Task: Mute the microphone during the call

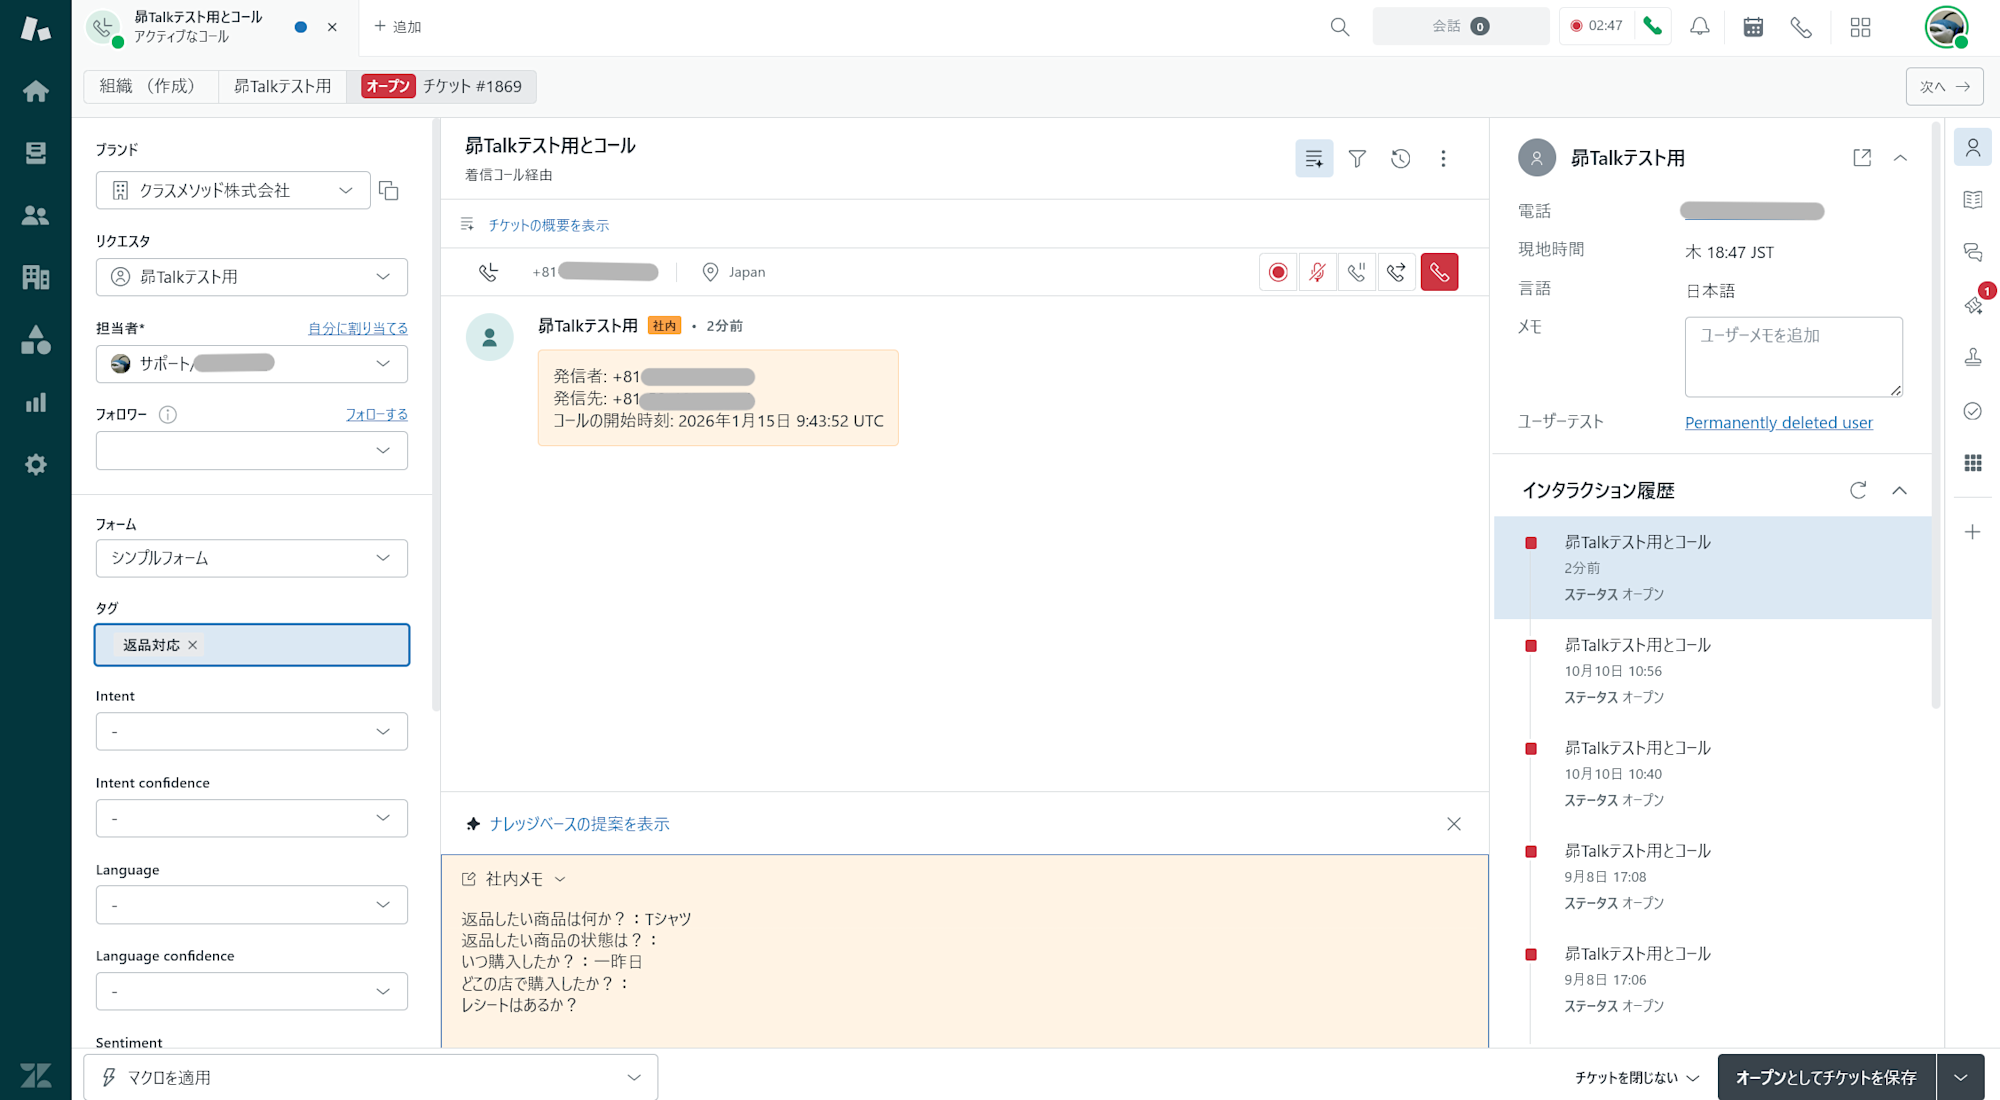Action: pos(1317,271)
